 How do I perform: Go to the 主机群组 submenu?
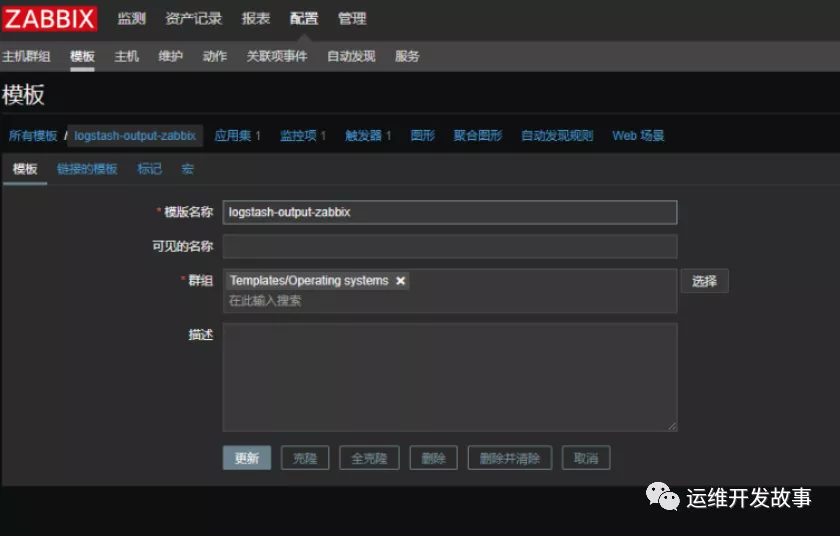26,56
